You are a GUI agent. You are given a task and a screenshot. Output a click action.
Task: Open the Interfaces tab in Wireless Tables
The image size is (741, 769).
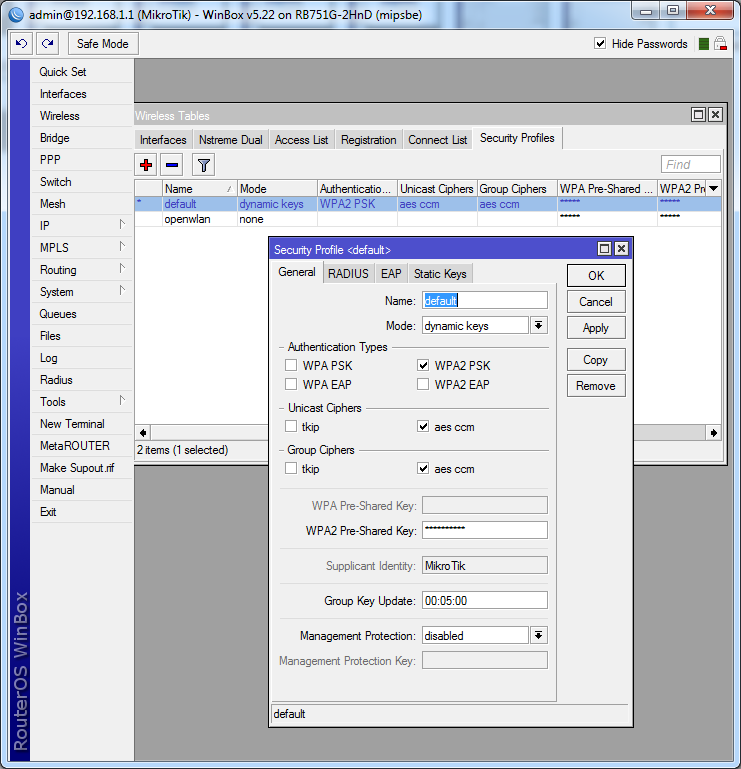coord(163,140)
